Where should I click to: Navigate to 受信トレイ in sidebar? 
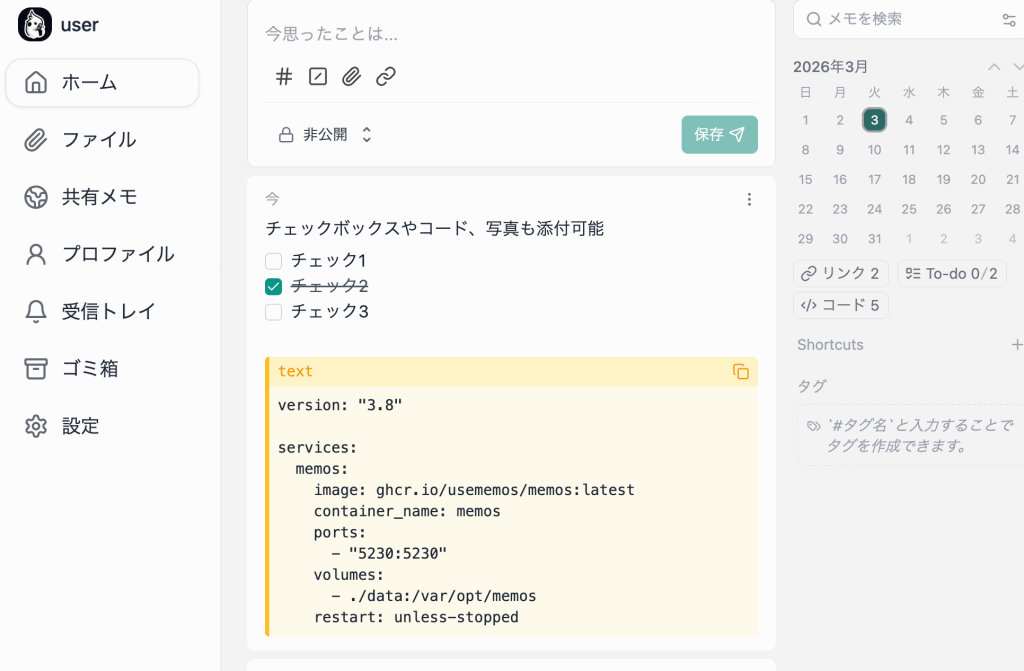pos(108,311)
